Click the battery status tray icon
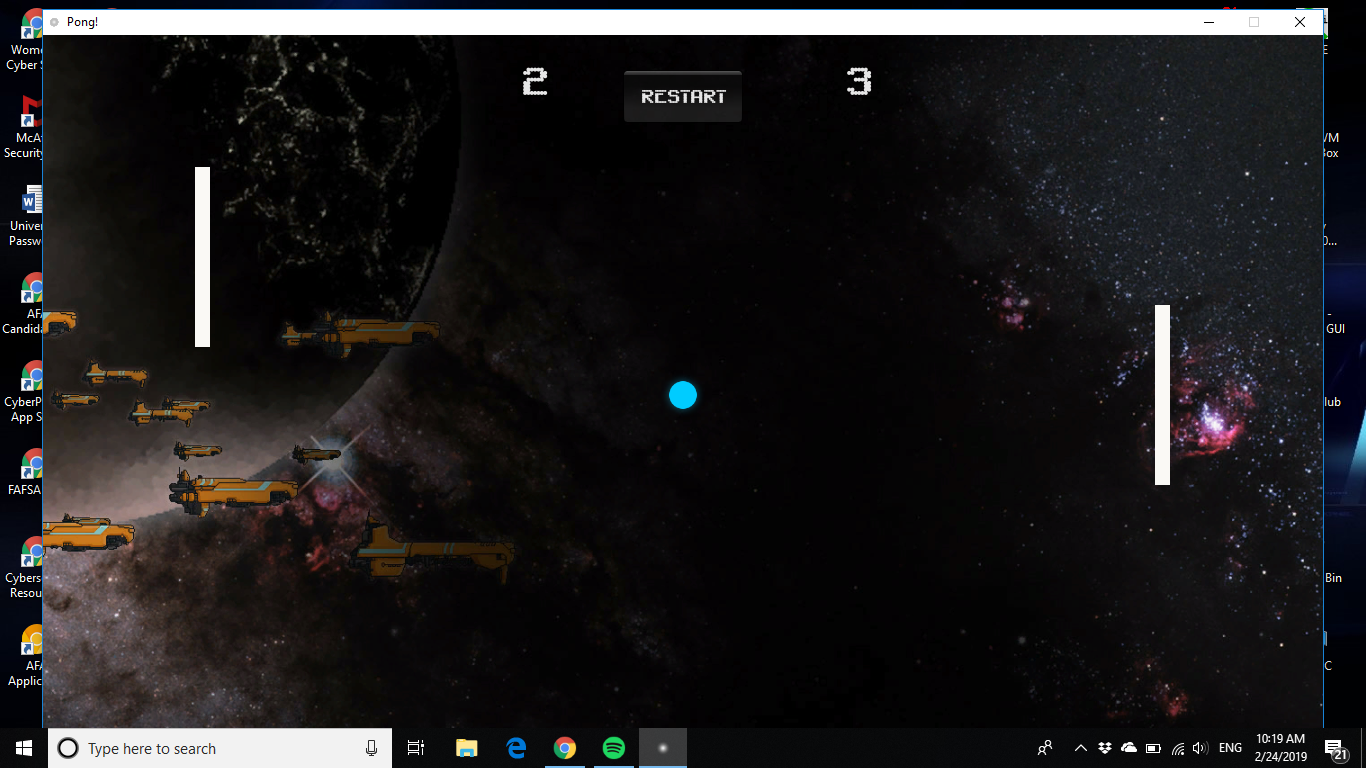 point(1153,748)
